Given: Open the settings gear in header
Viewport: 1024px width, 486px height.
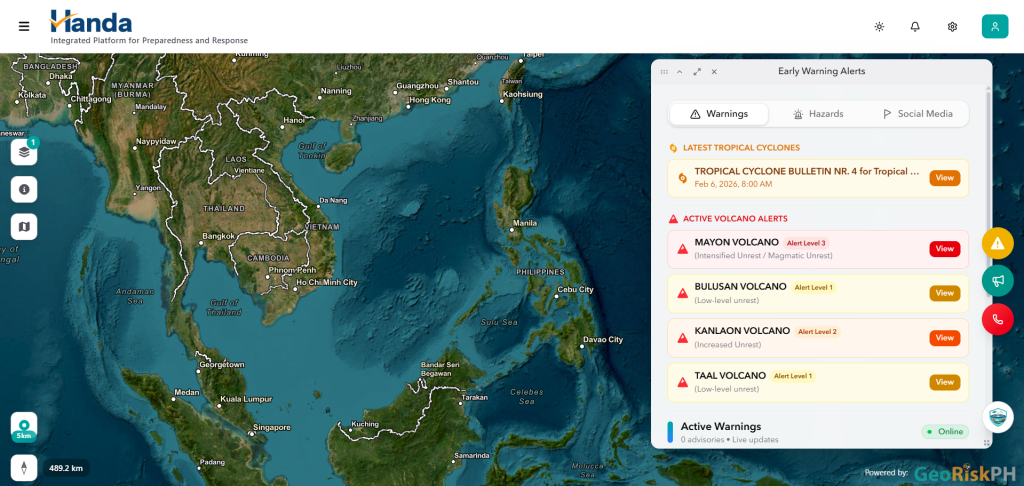Looking at the screenshot, I should [x=952, y=27].
